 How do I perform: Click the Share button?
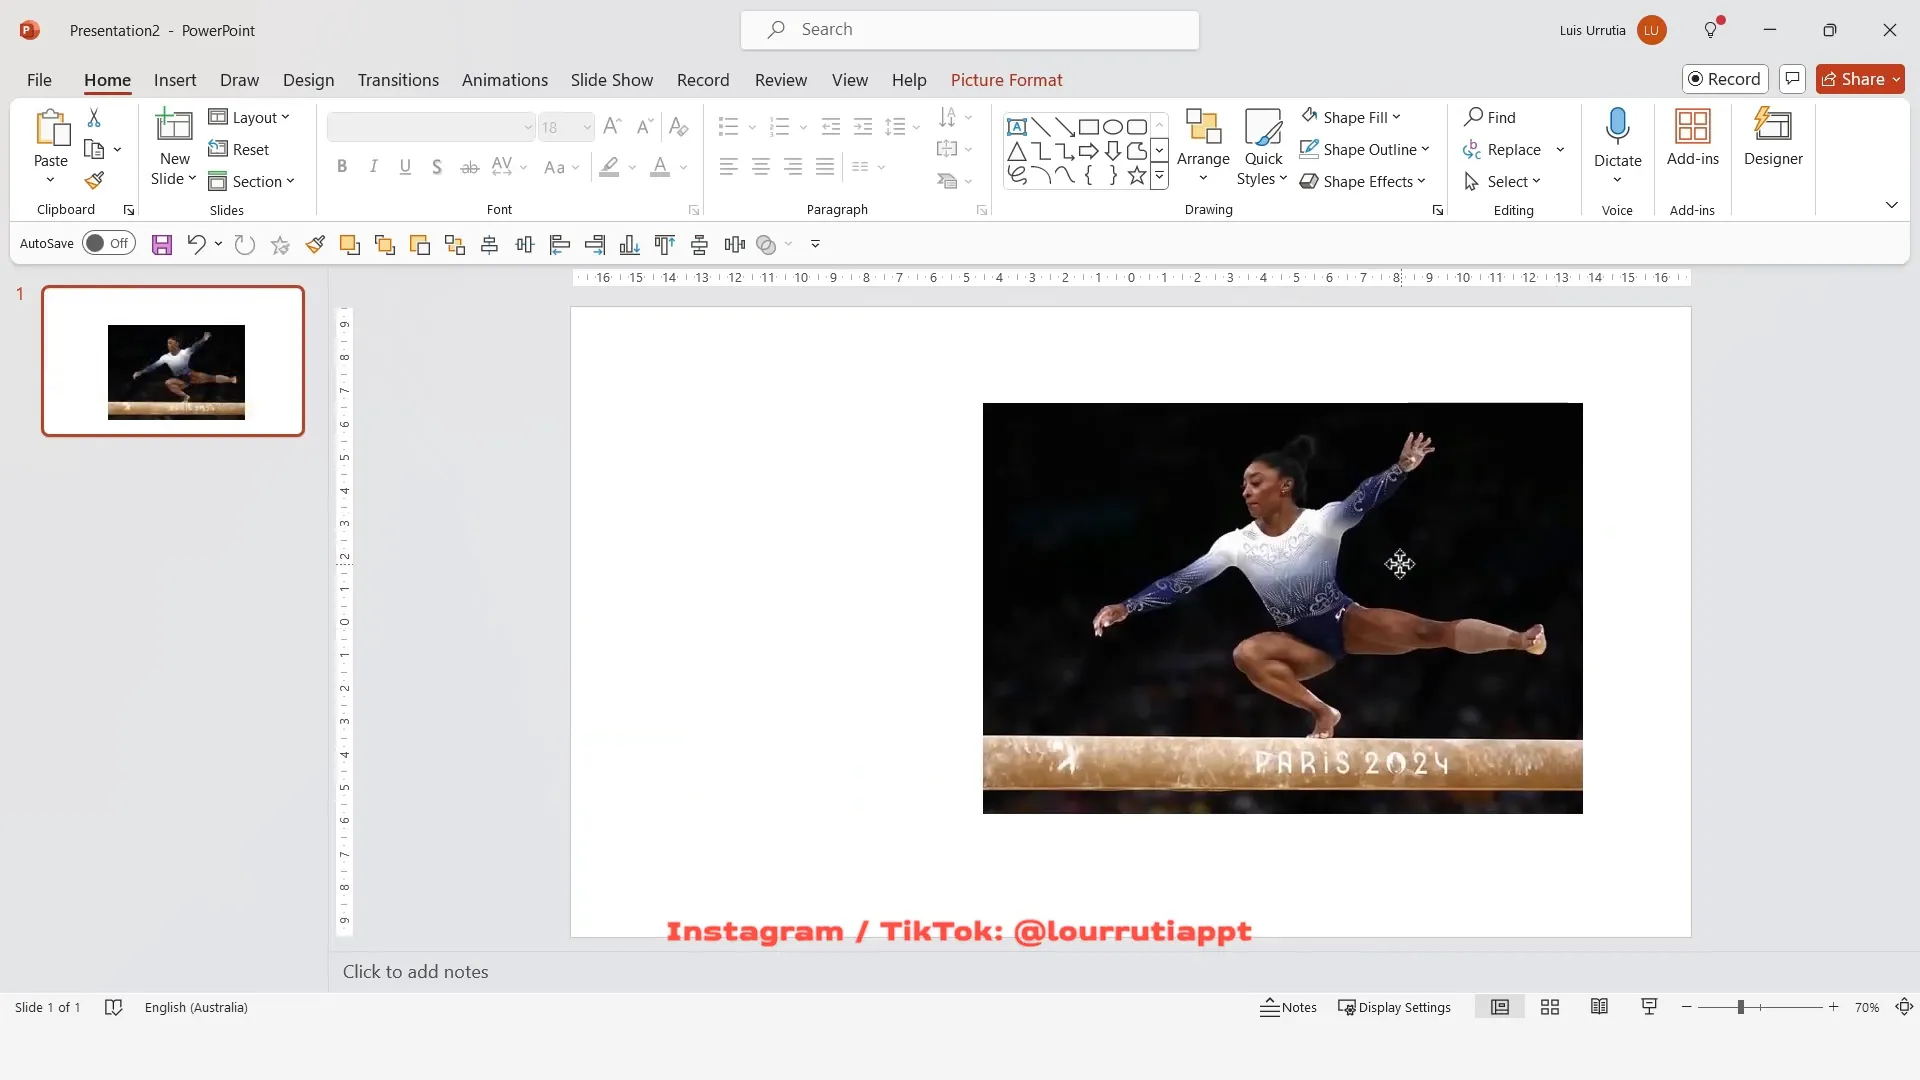pos(1860,79)
